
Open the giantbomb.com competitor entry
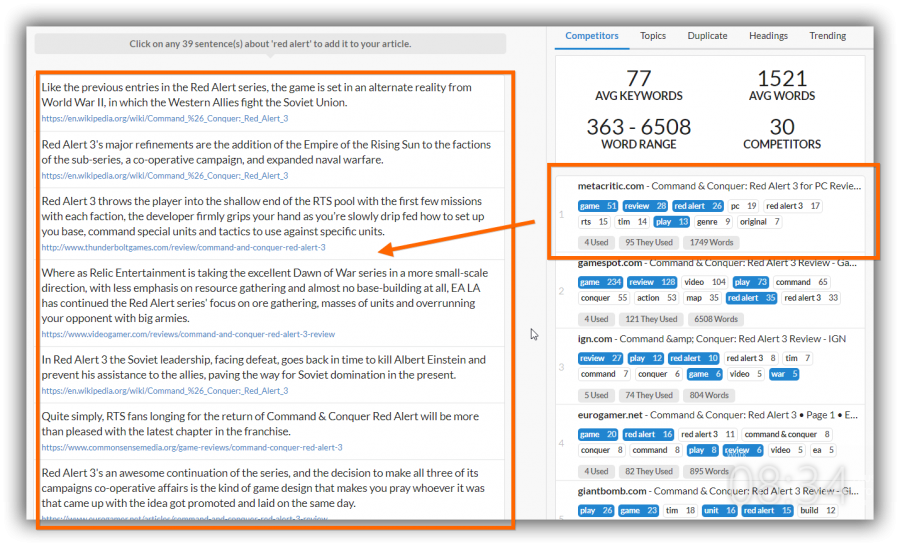[x=718, y=491]
